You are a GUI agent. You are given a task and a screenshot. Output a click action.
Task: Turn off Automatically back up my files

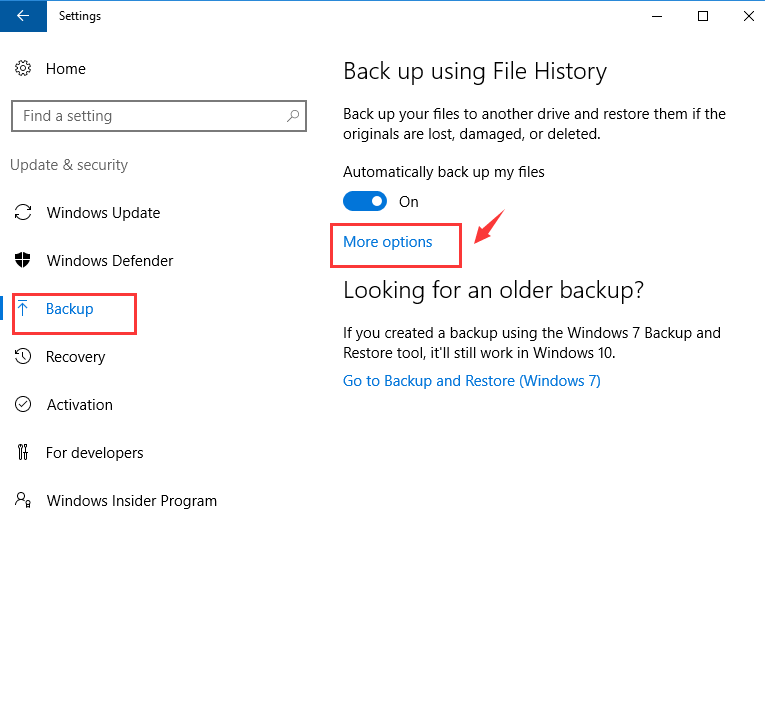tap(365, 201)
